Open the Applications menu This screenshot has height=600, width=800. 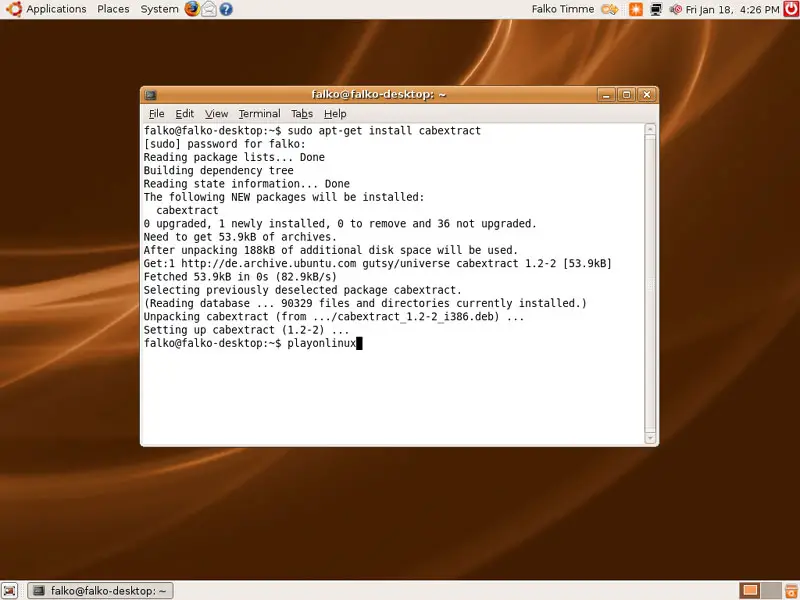pyautogui.click(x=56, y=9)
